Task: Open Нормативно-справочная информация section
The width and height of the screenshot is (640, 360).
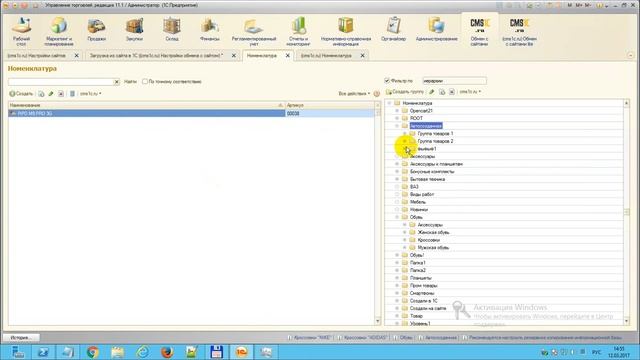Action: [346, 31]
